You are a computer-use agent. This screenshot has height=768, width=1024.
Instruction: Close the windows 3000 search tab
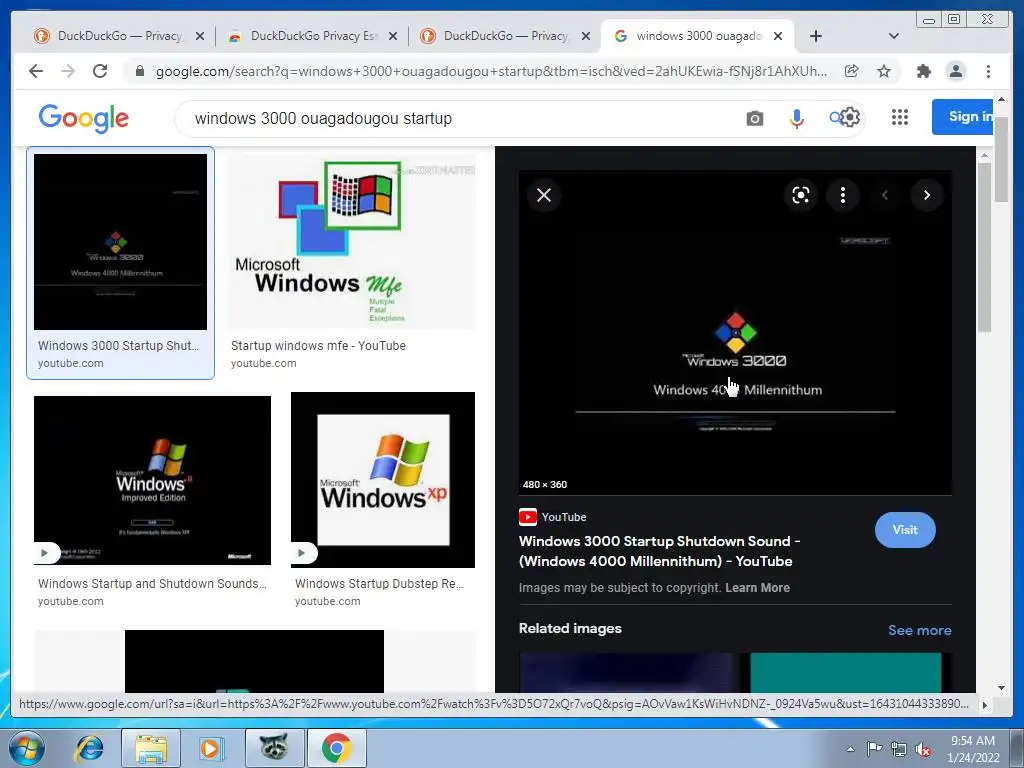[778, 36]
